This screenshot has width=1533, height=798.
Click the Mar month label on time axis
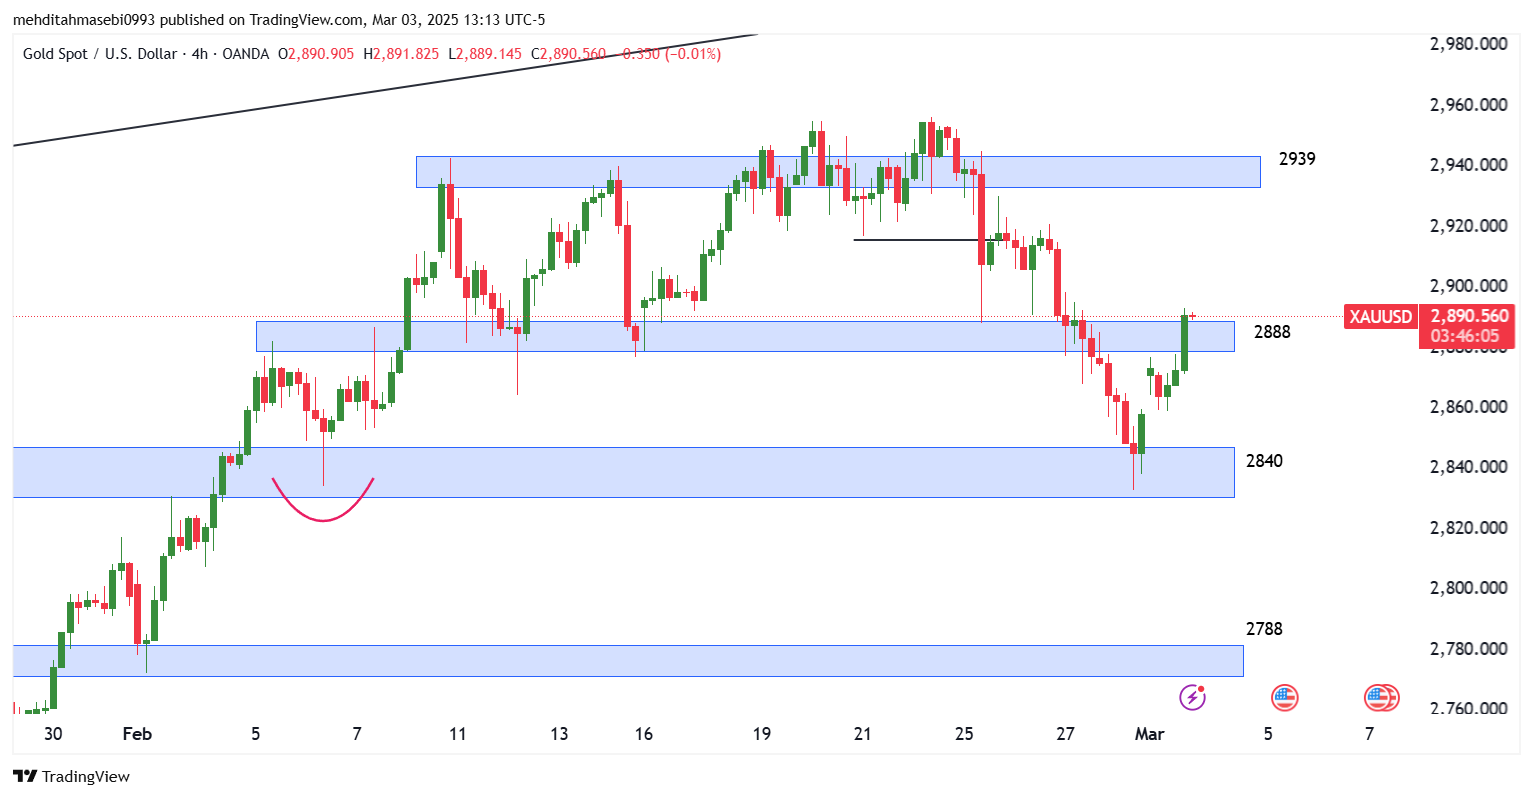tap(1150, 734)
